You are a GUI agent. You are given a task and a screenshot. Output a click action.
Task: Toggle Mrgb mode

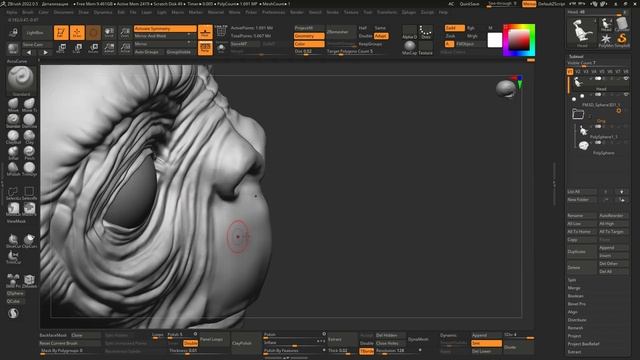click(x=472, y=36)
